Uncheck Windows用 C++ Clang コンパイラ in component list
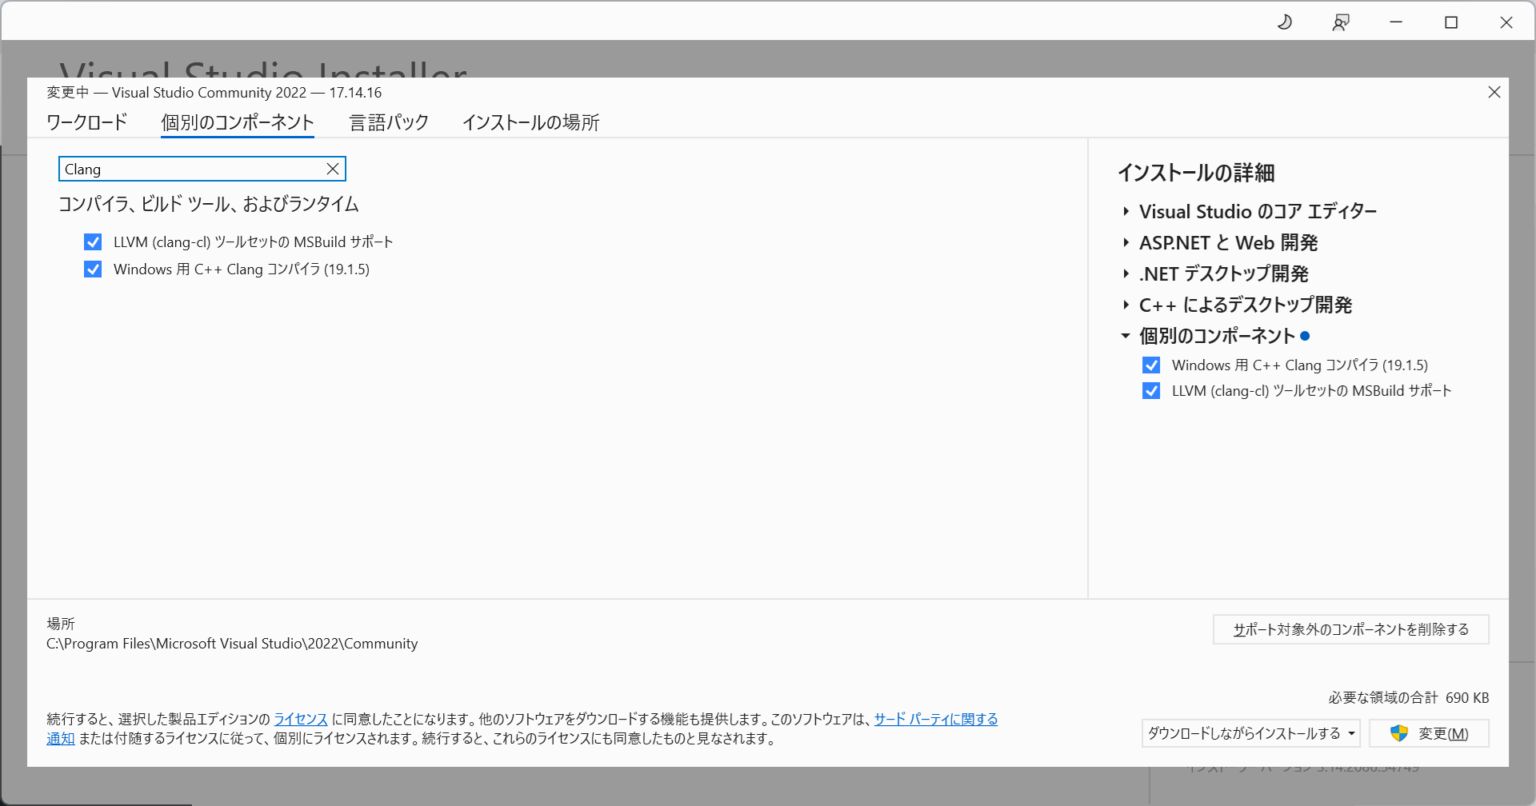The width and height of the screenshot is (1536, 806). pos(93,269)
